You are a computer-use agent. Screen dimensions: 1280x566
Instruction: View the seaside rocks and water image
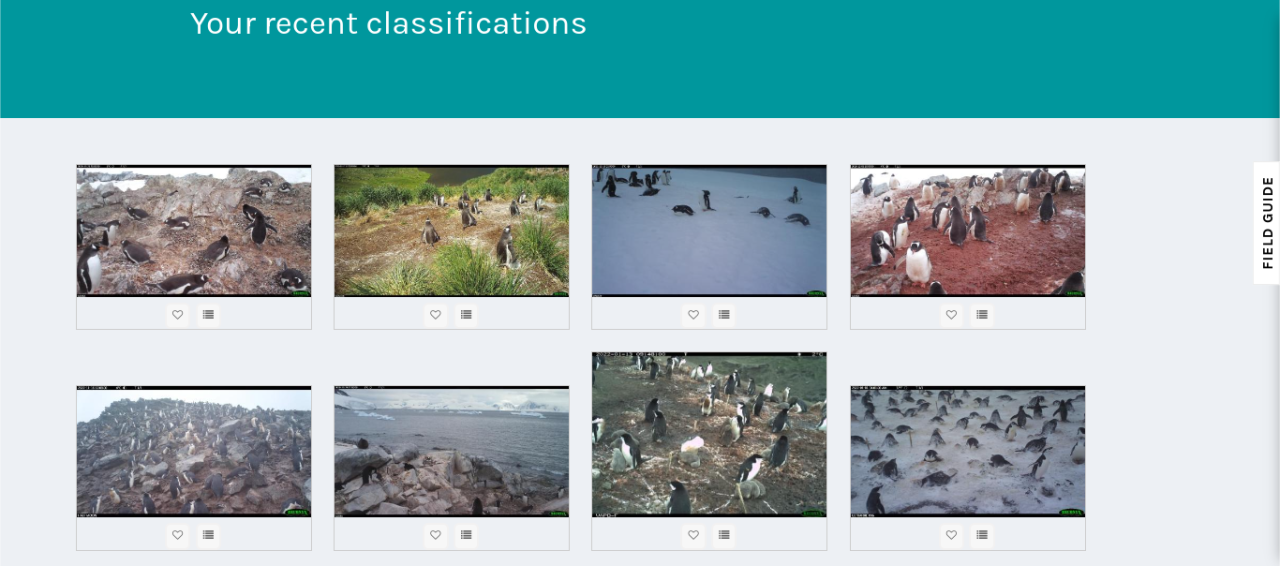tap(451, 452)
